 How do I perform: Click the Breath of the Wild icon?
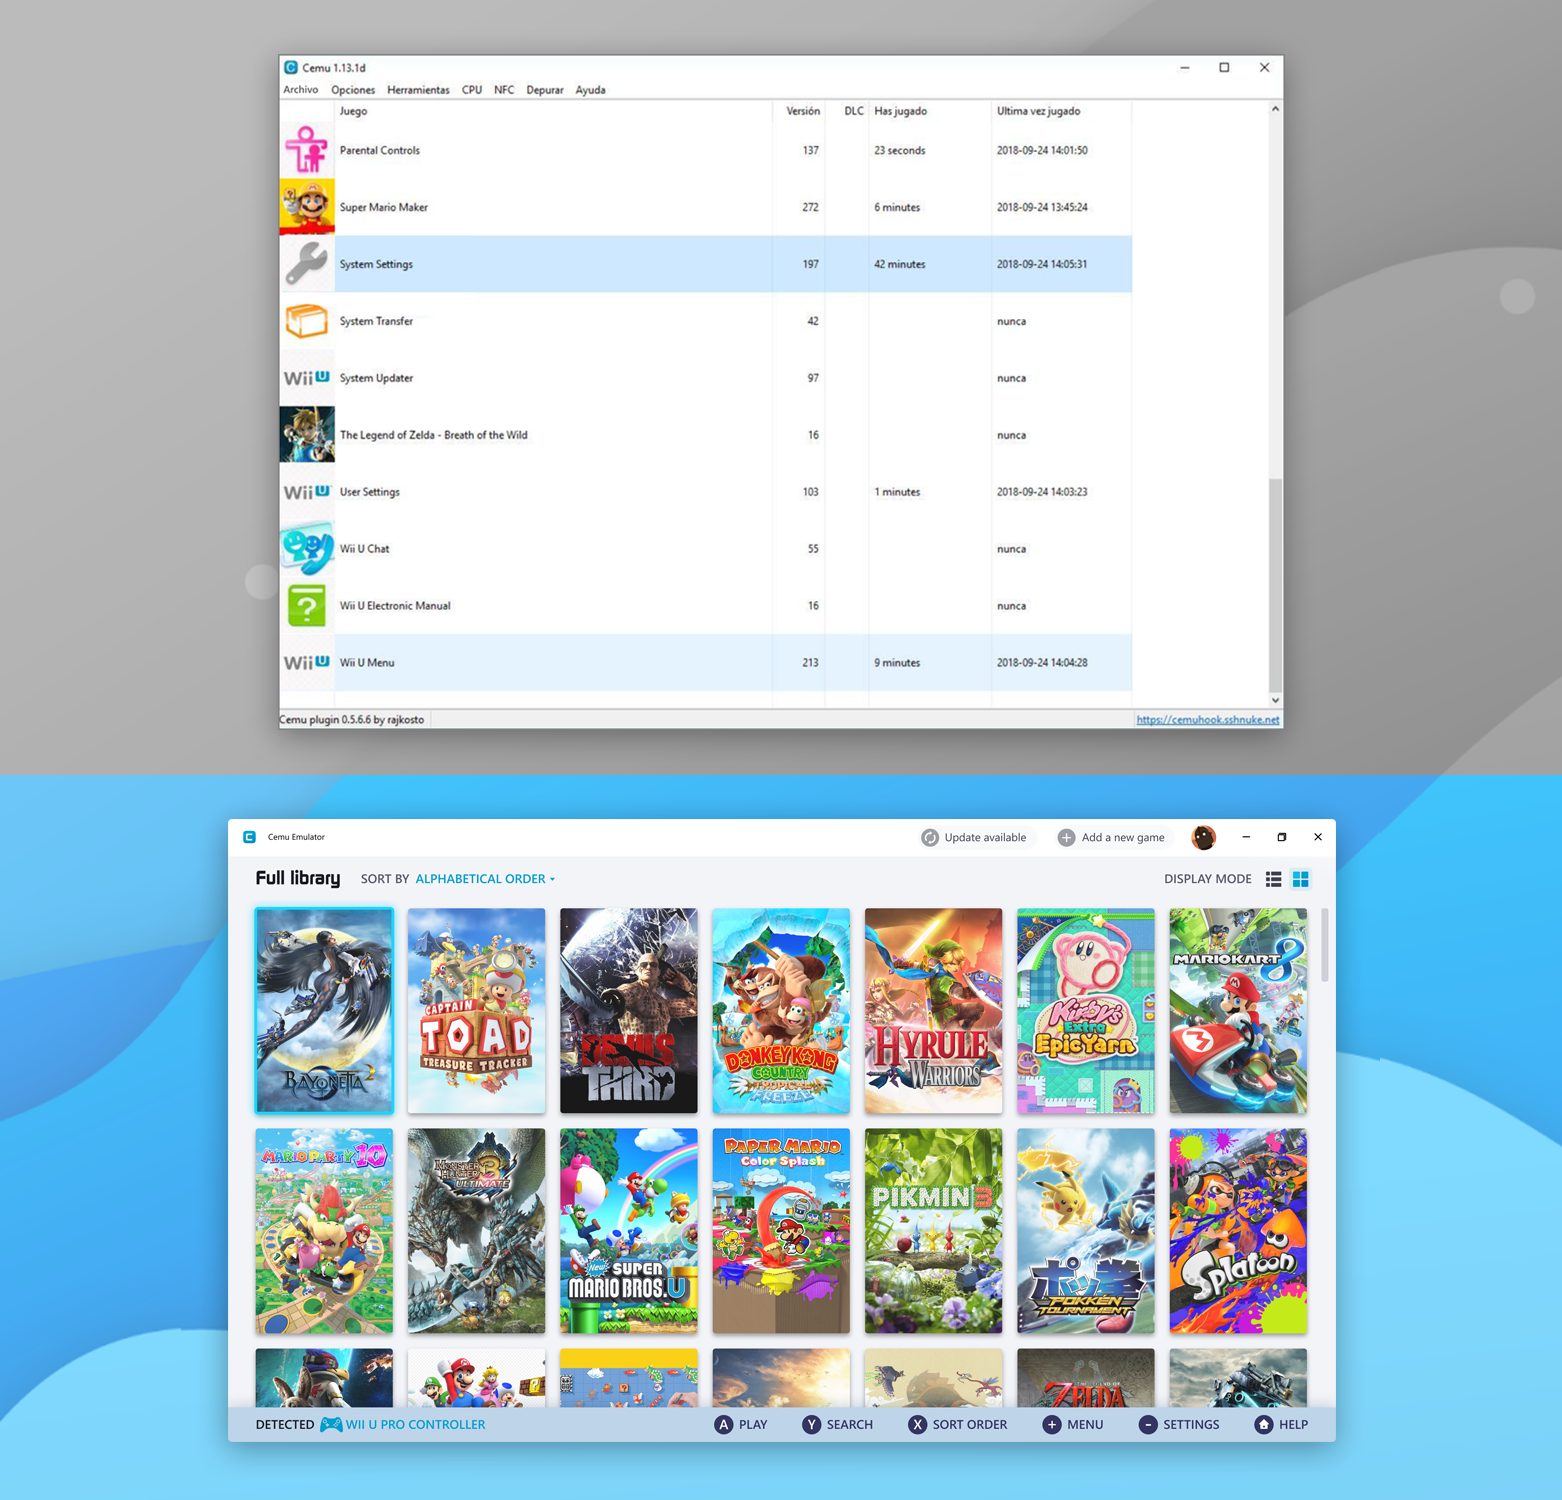(x=307, y=434)
